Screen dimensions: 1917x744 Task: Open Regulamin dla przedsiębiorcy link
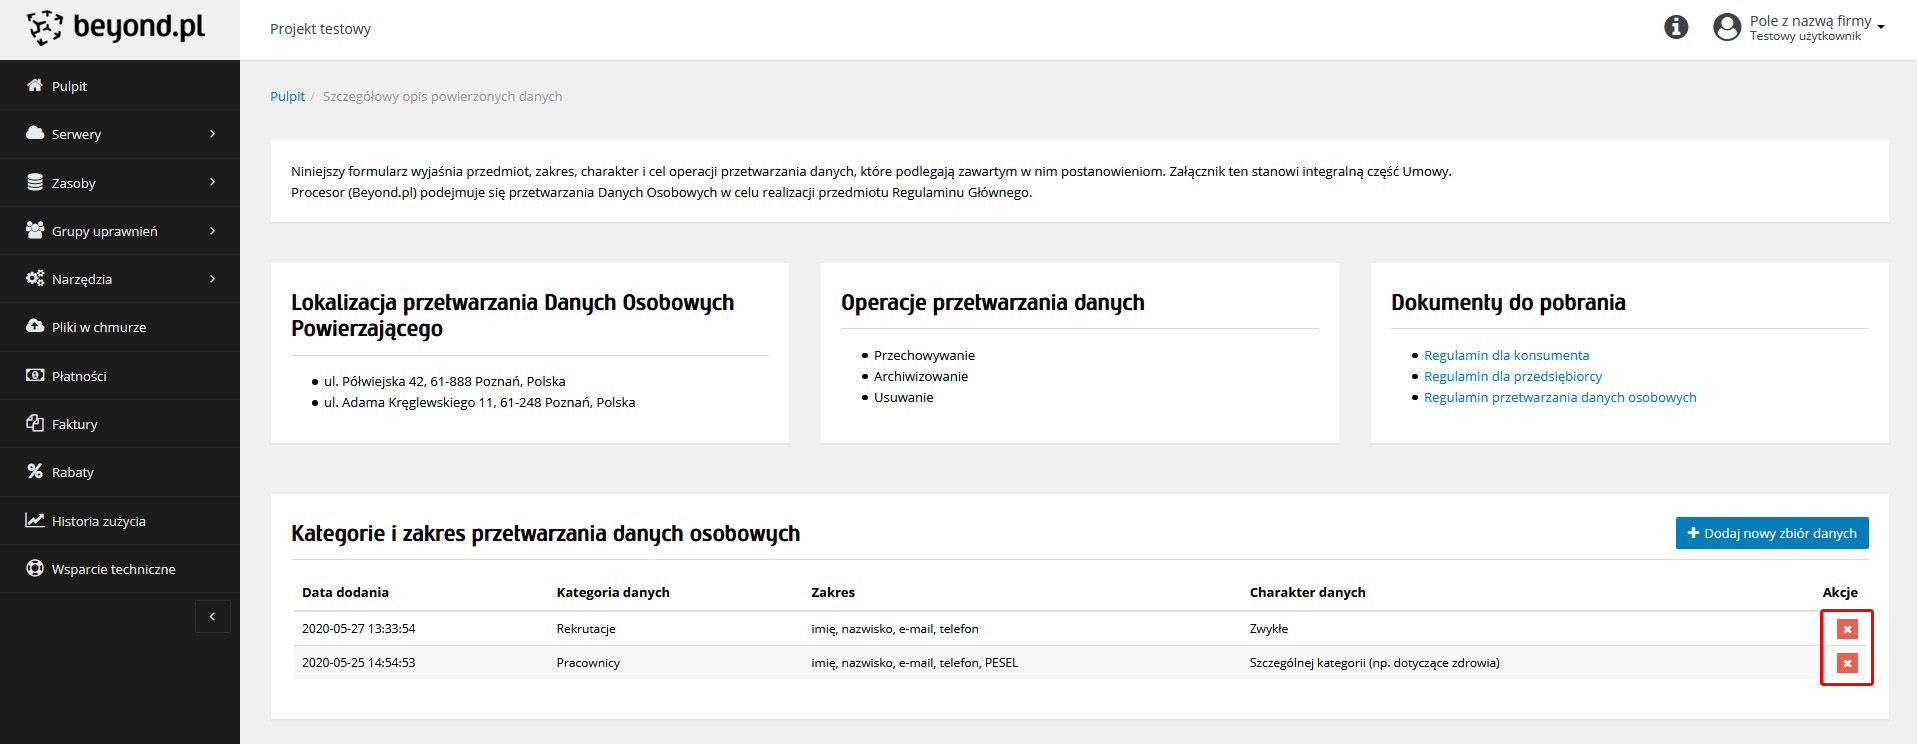coord(1513,376)
